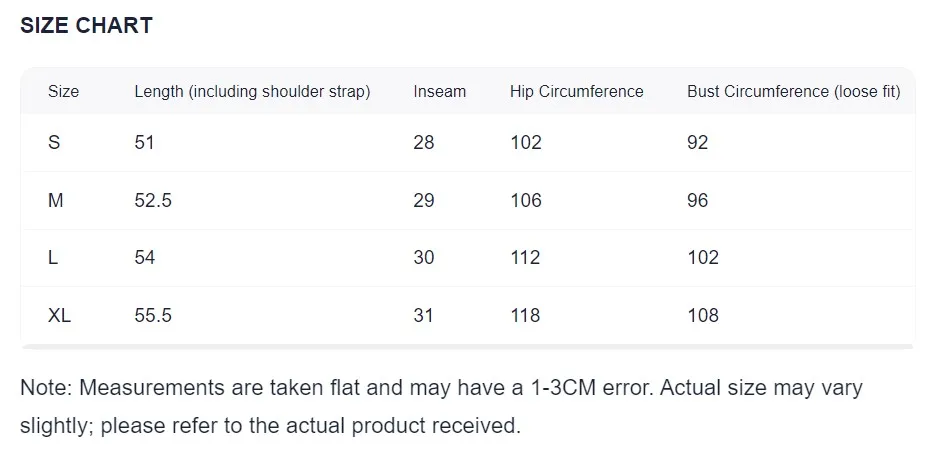Select the length value 55.5
The image size is (943, 458).
click(x=153, y=316)
